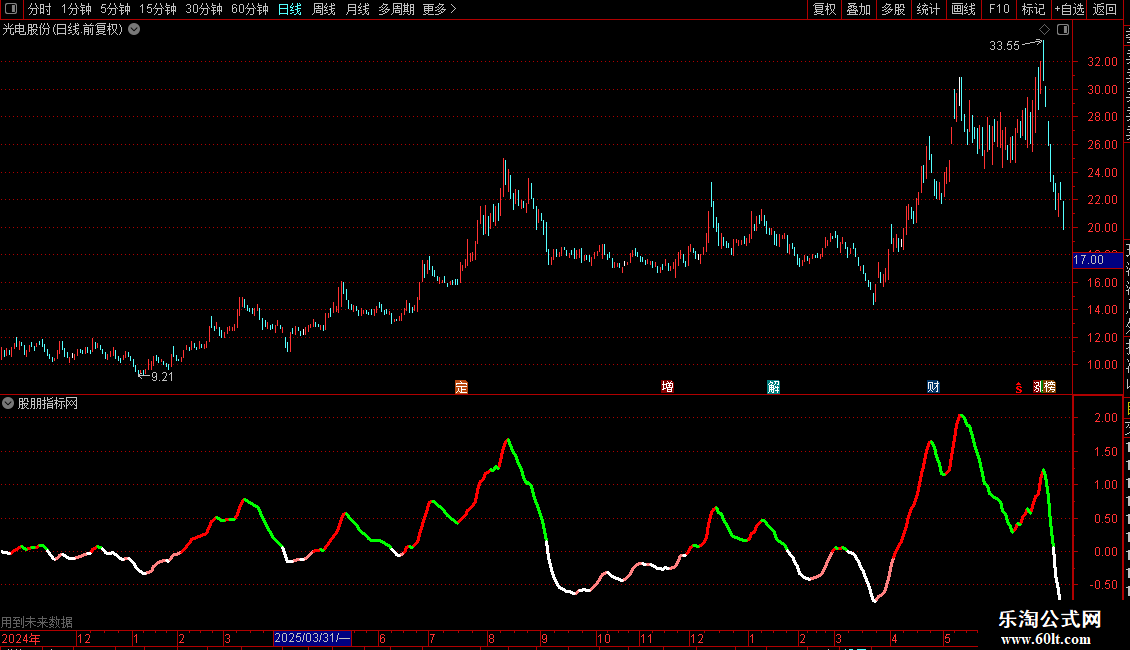Click the 30.00 price axis label
The width and height of the screenshot is (1130, 650).
coord(1102,90)
